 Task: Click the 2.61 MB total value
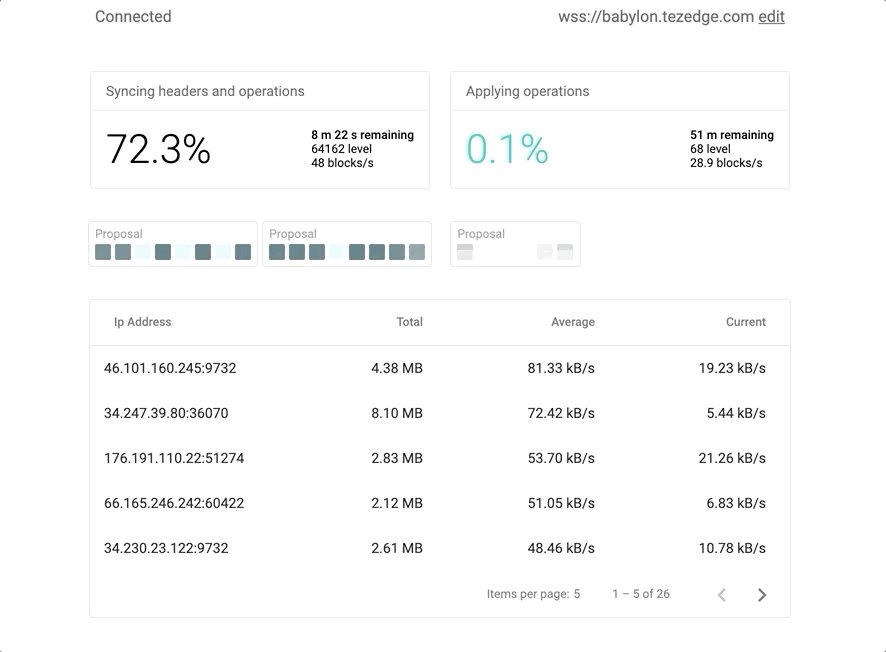[x=397, y=548]
